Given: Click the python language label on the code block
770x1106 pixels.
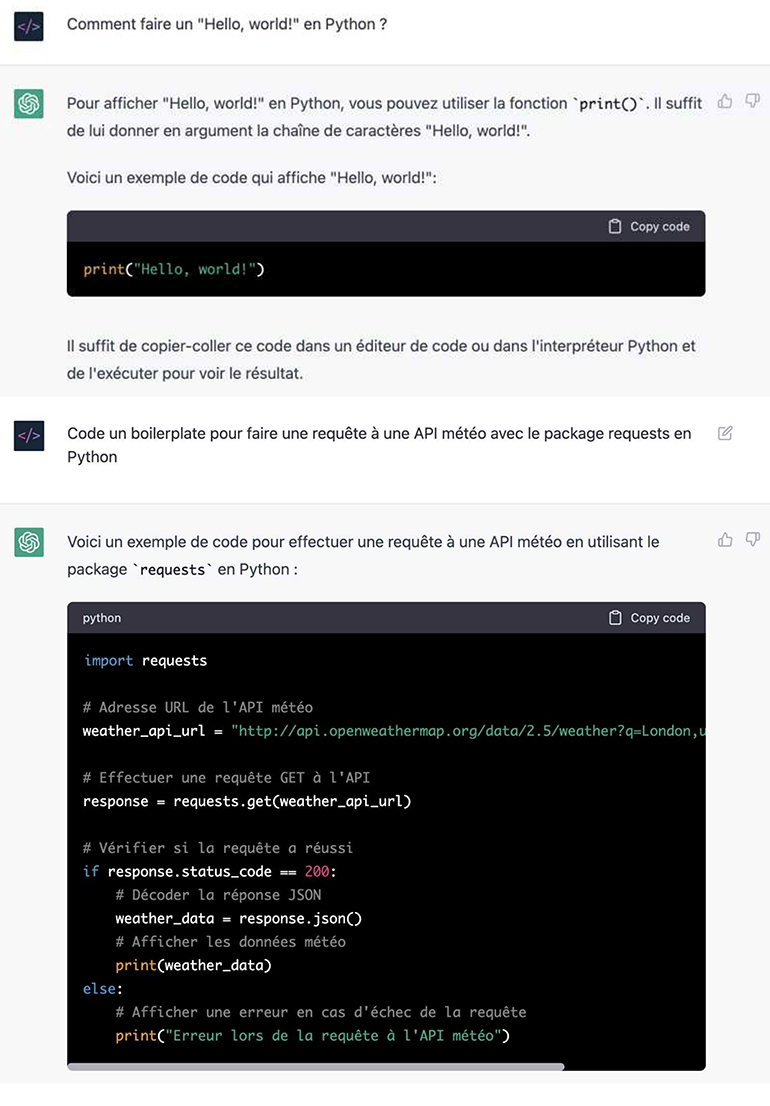Looking at the screenshot, I should [102, 618].
